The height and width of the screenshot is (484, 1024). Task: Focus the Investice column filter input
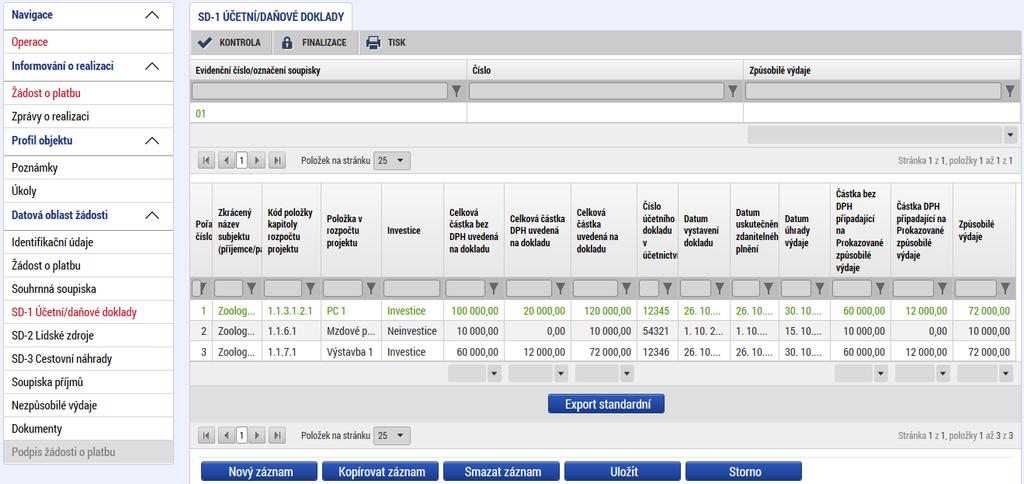tap(411, 288)
